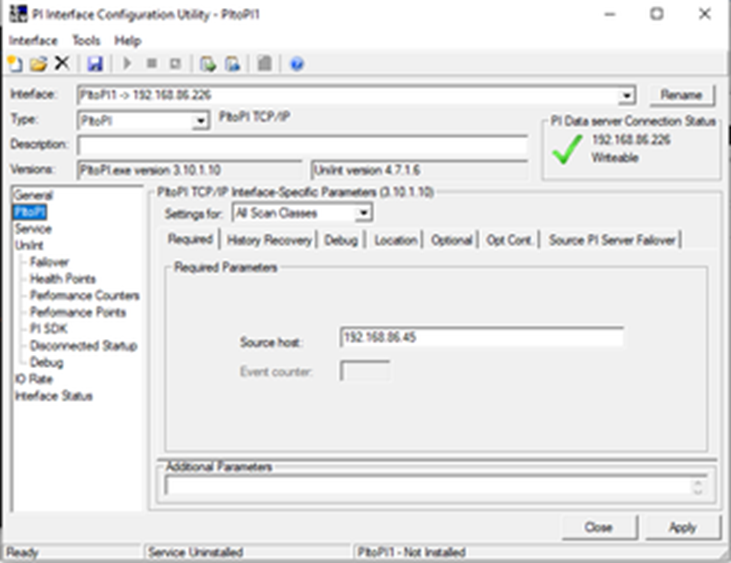This screenshot has height=563, width=731.
Task: Click the PItoPI1 - Not Installed status text
Action: point(411,552)
